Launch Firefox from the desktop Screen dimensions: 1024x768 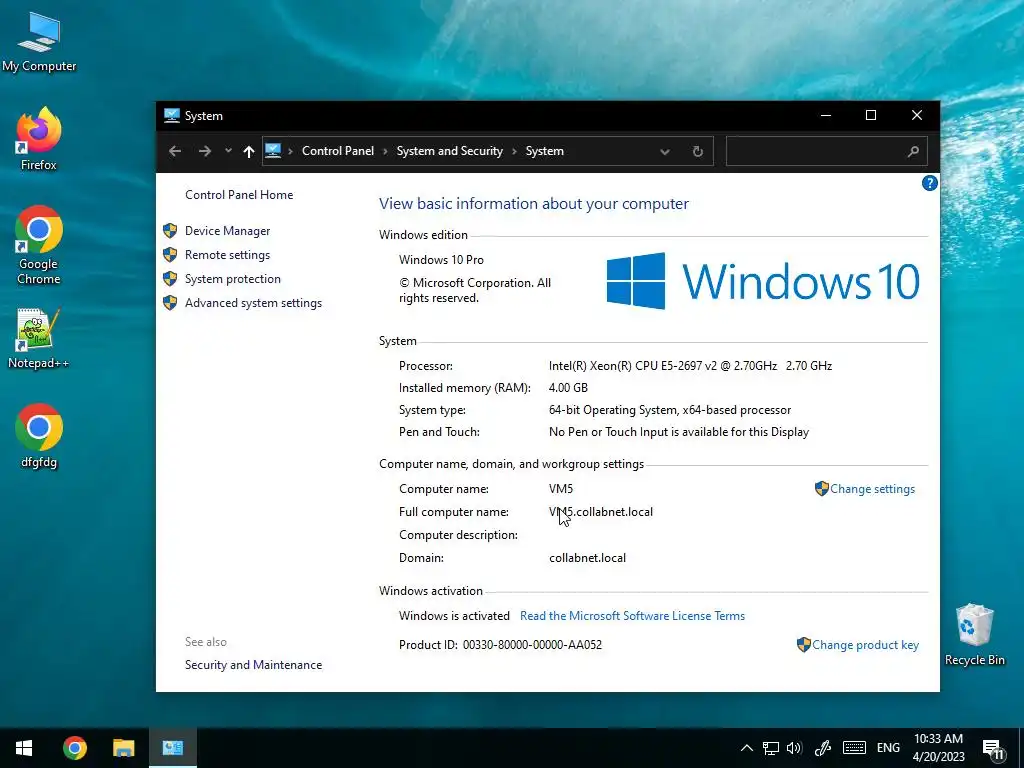coord(39,139)
